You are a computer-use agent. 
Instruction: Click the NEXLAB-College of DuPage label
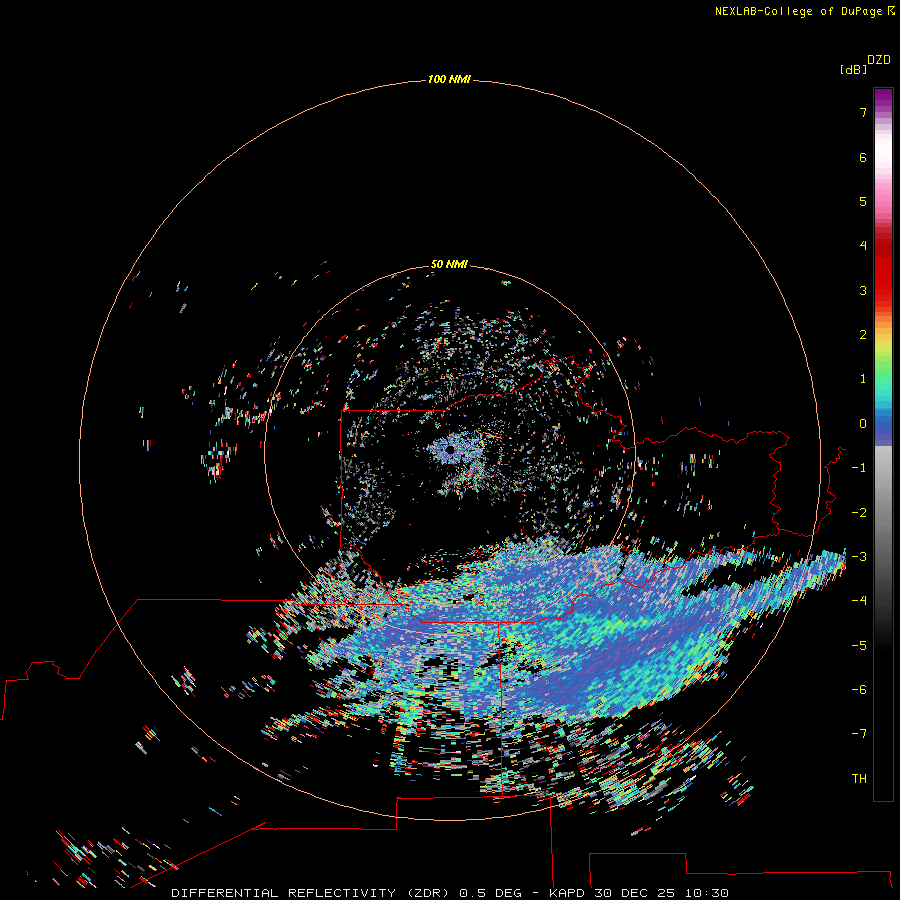798,11
